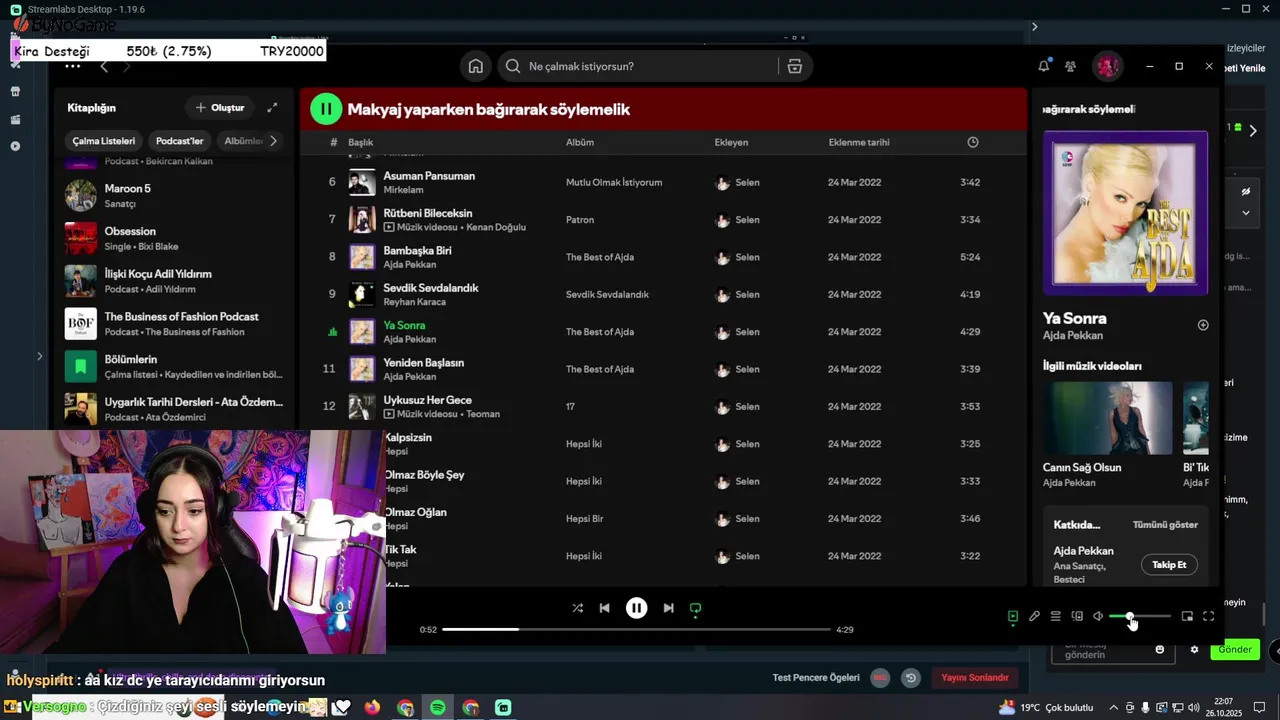This screenshot has width=1280, height=720.
Task: Skip to the previous track
Action: point(604,608)
